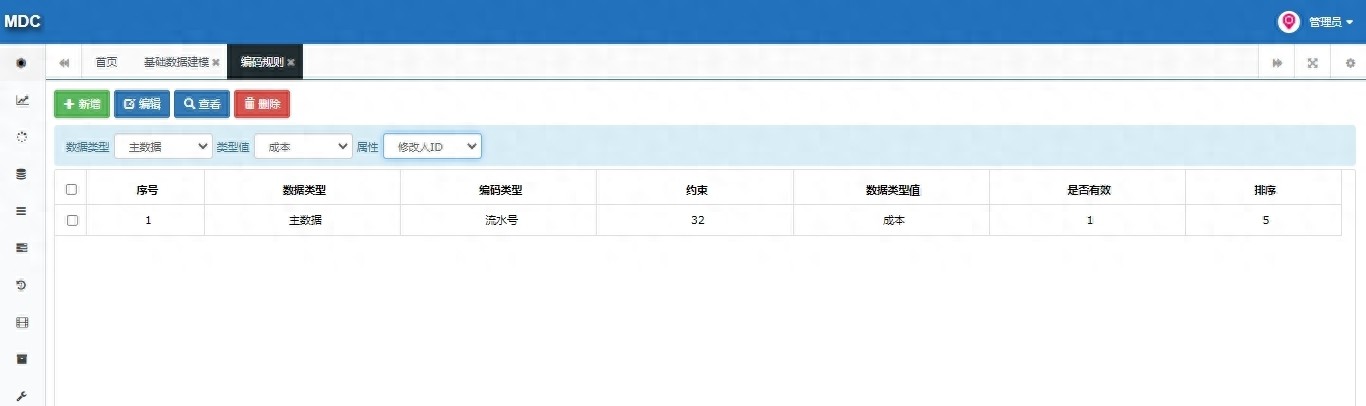Click the blue 编辑 button
This screenshot has height=406, width=1366.
(142, 104)
